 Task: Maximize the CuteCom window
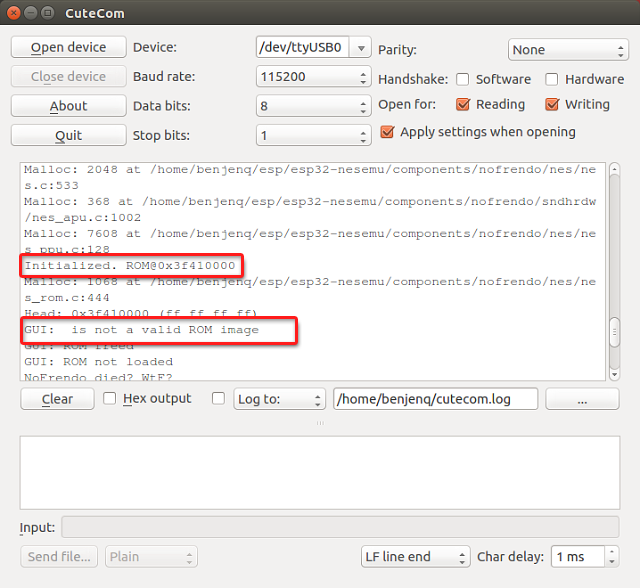[48, 13]
